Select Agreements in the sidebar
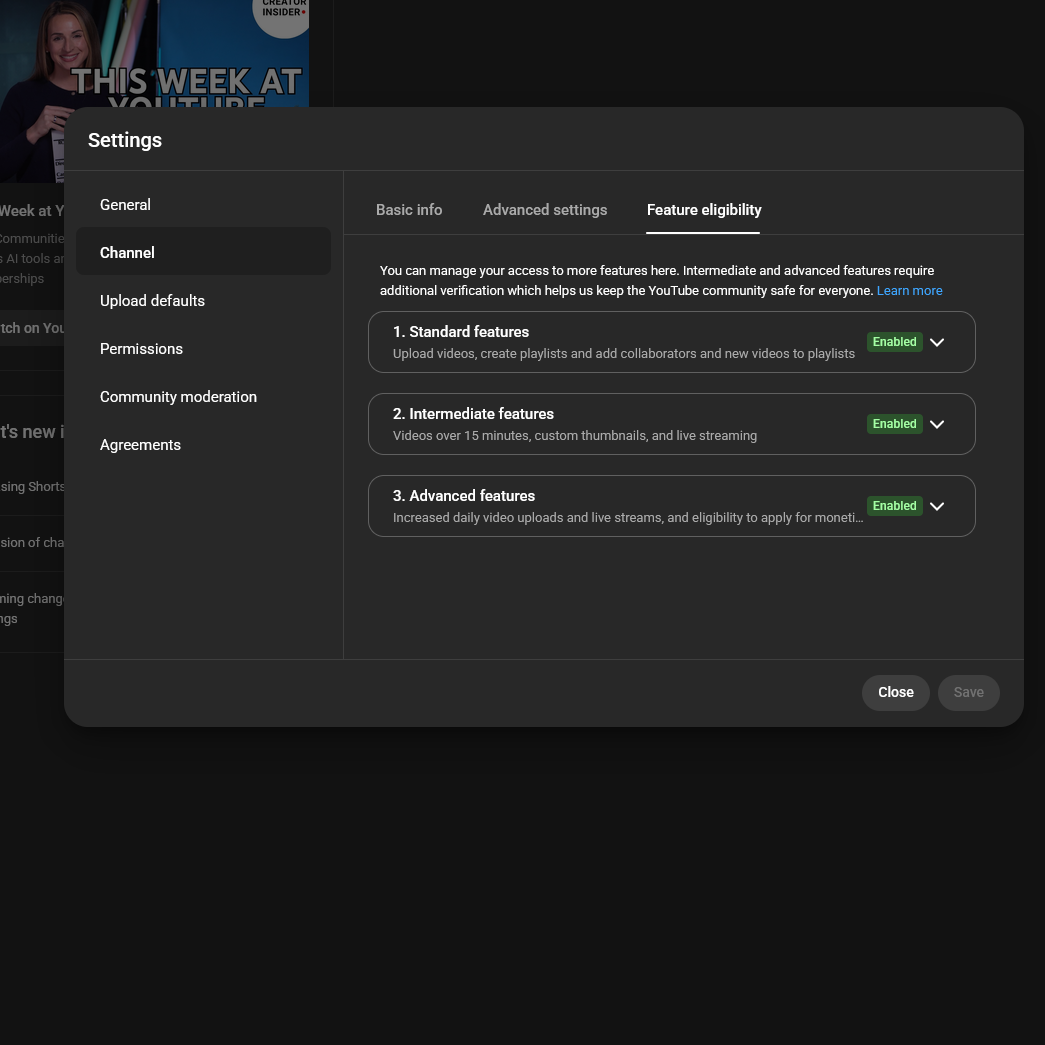Viewport: 1045px width, 1045px height. click(x=140, y=445)
